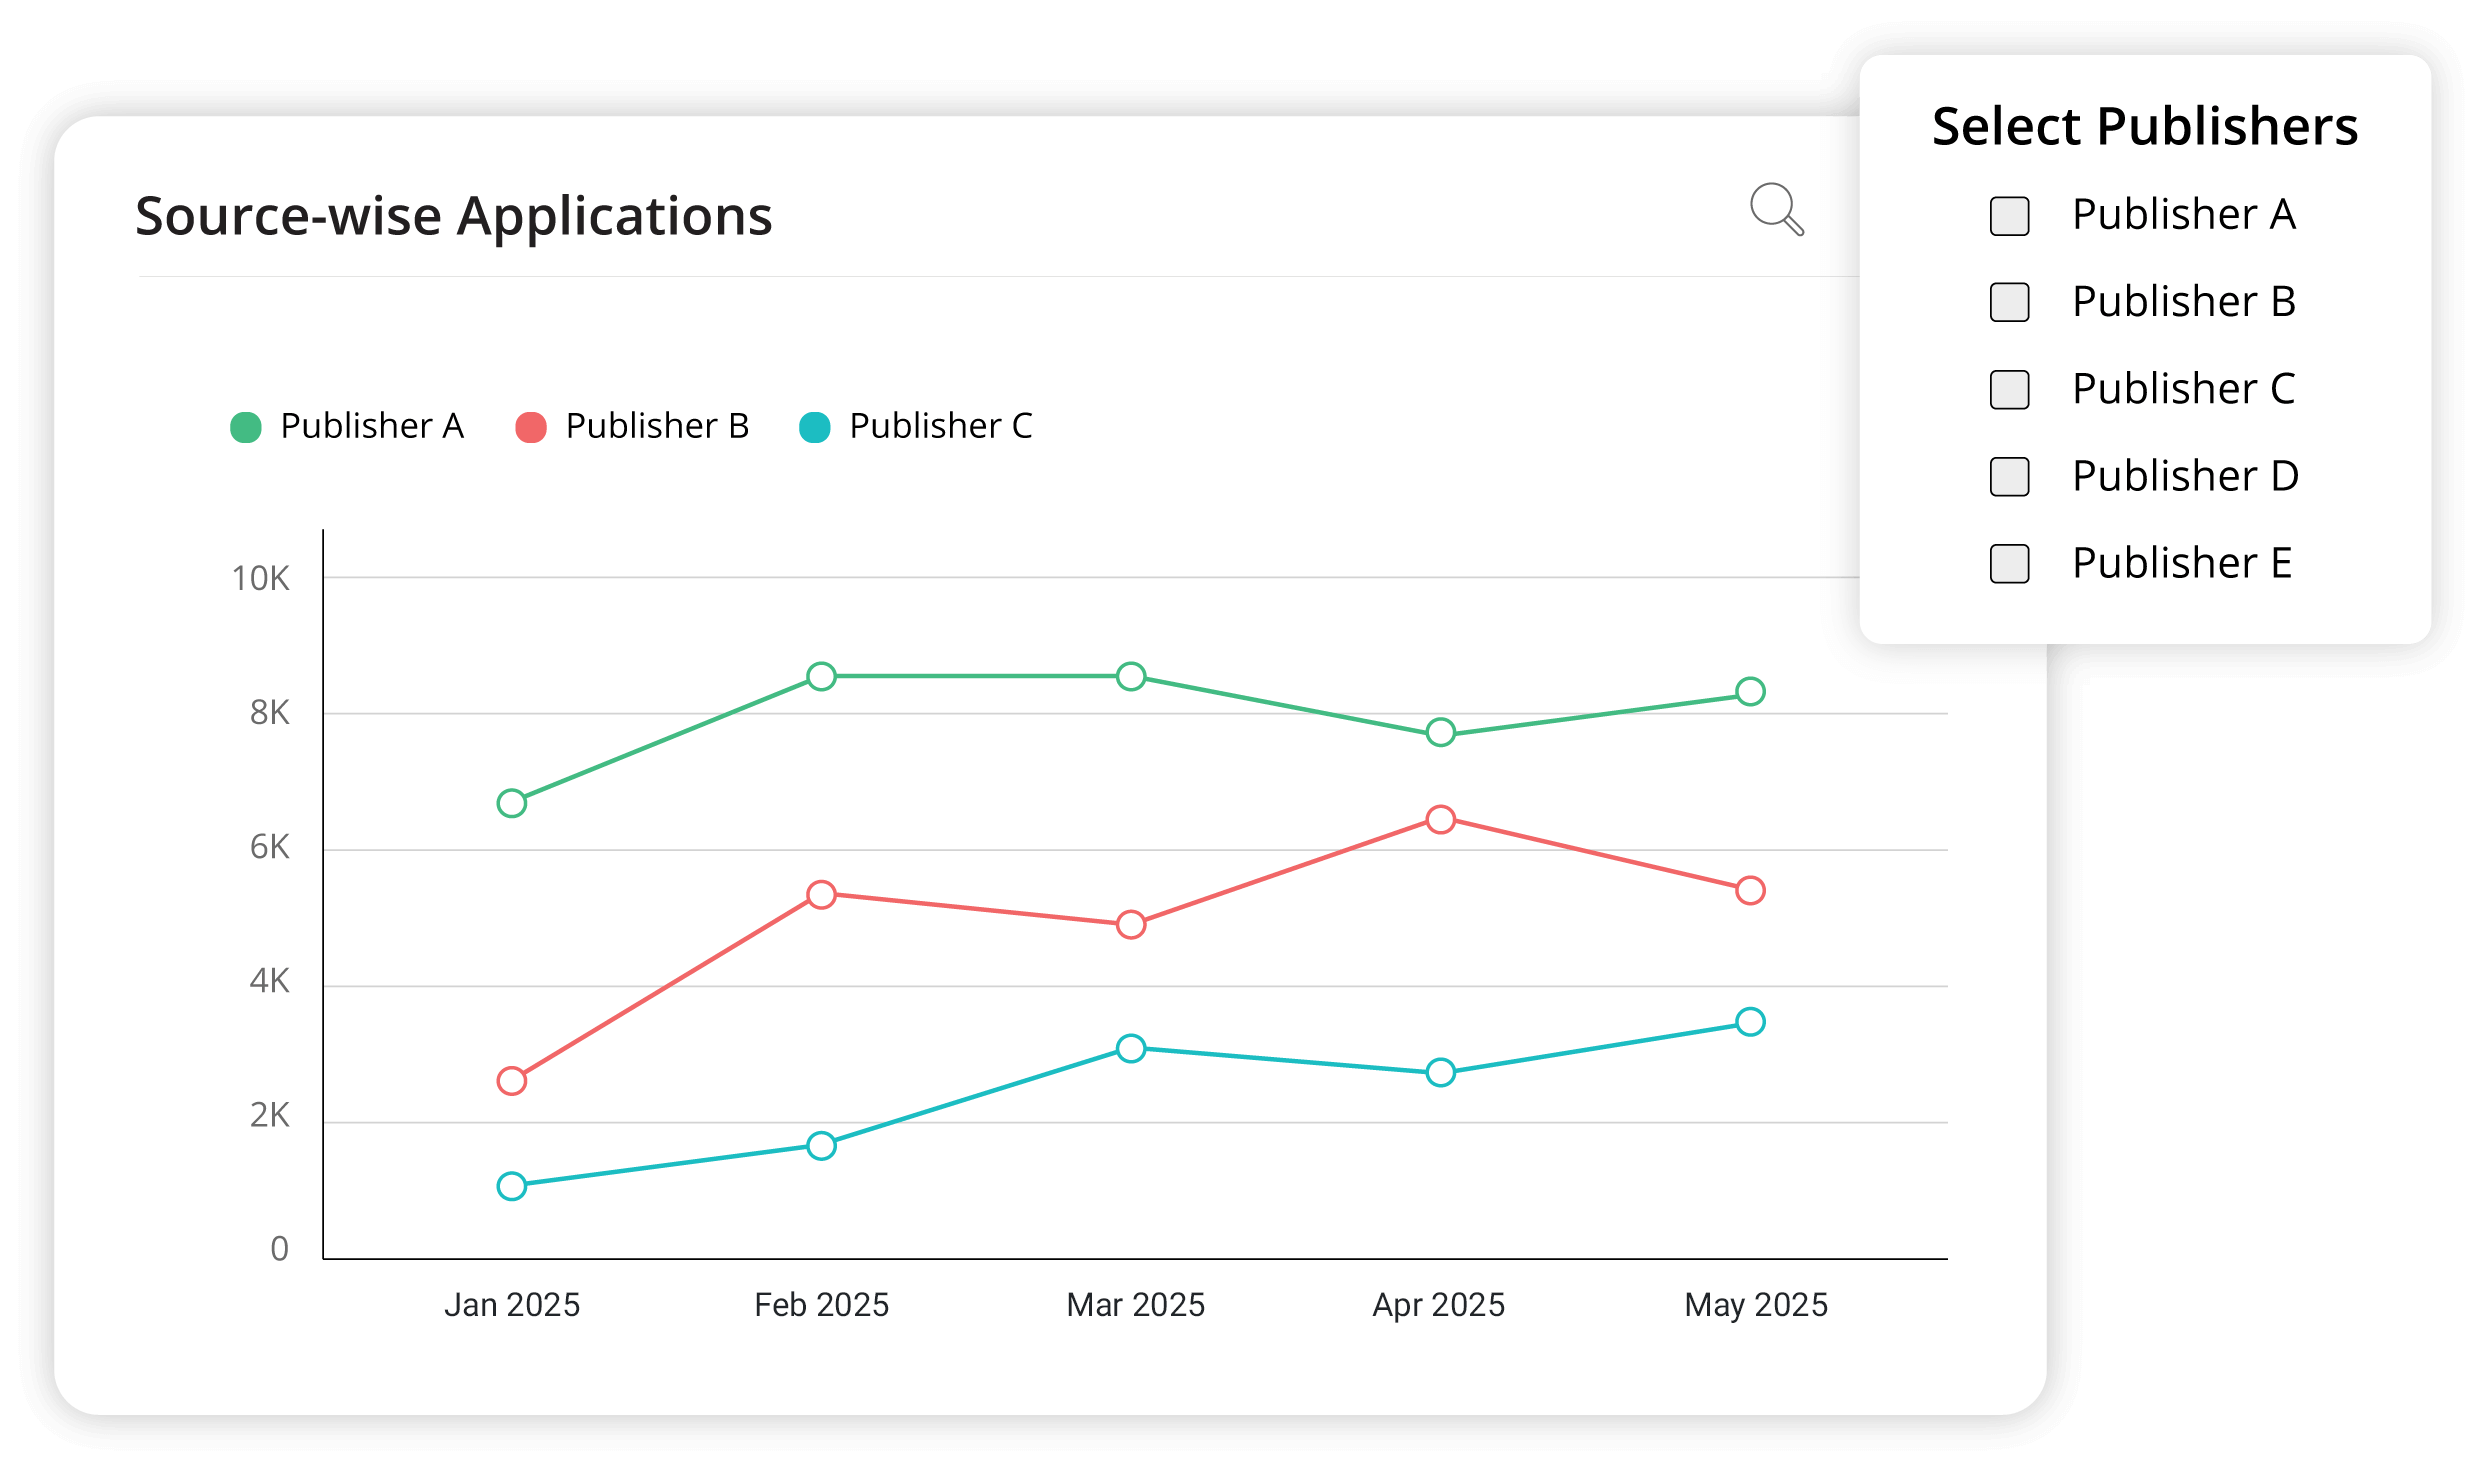
Task: Select Publisher A's Feb 2025 data point
Action: point(821,677)
